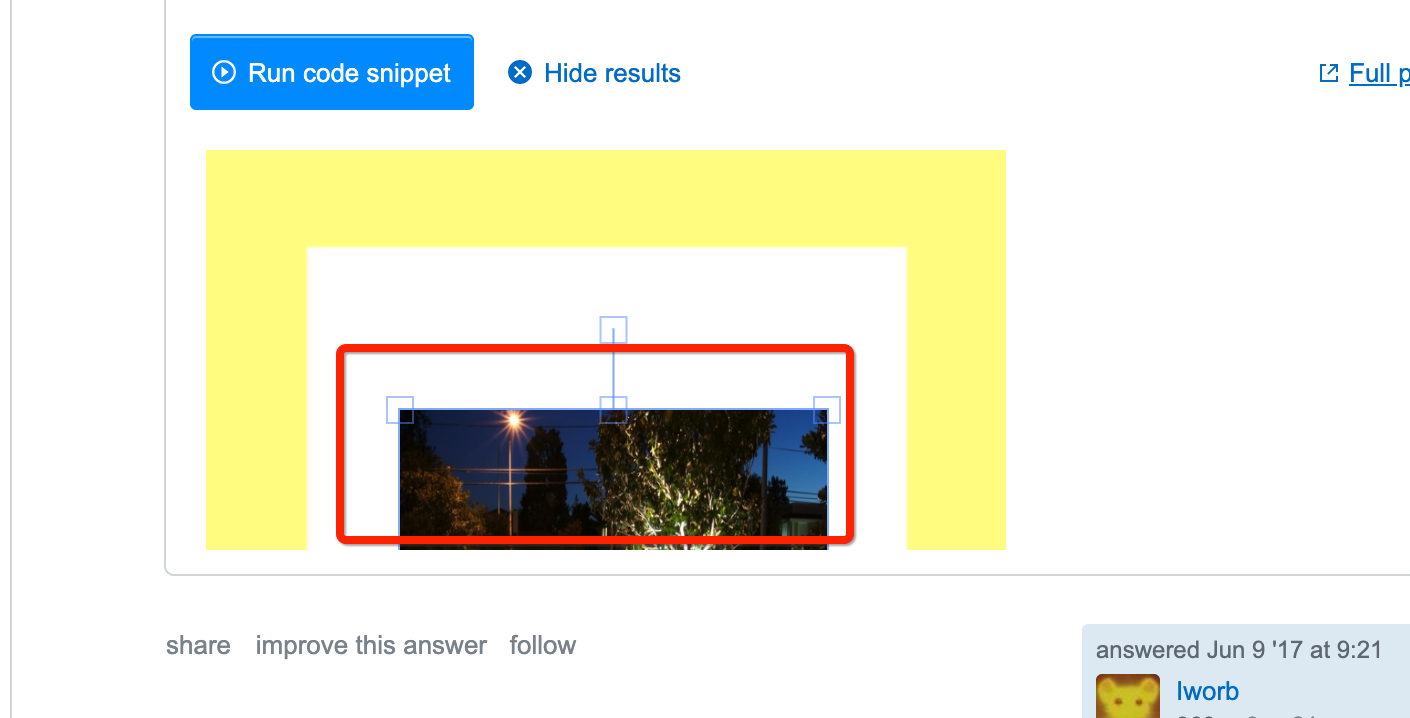This screenshot has height=718, width=1410.
Task: Click the top-center resize handle of the image
Action: pyautogui.click(x=613, y=409)
